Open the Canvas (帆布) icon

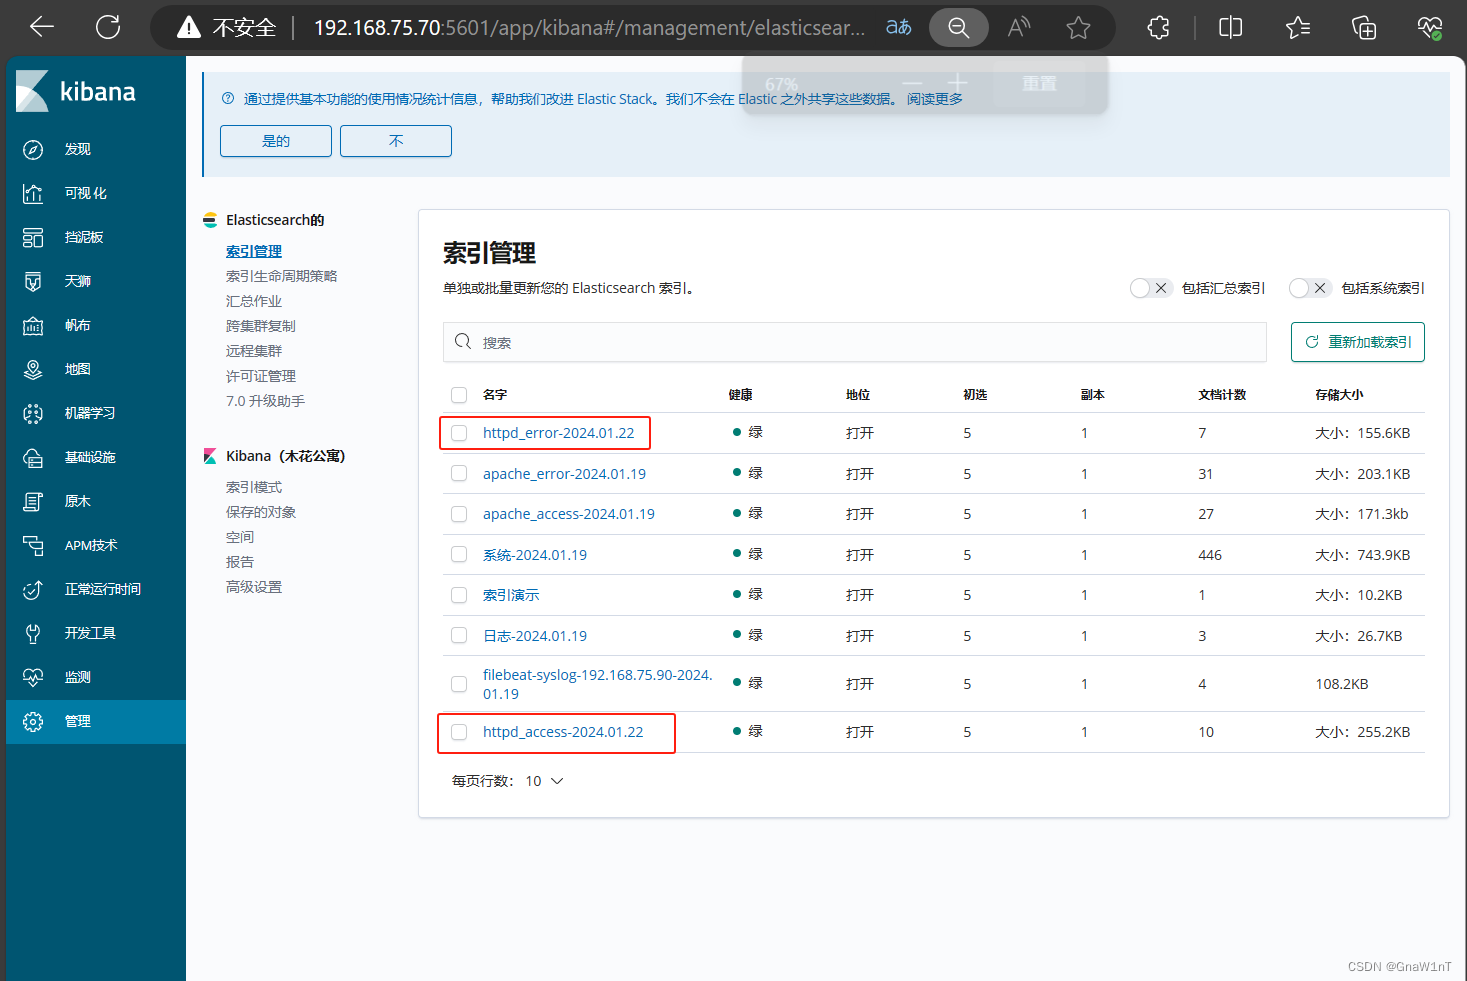33,325
